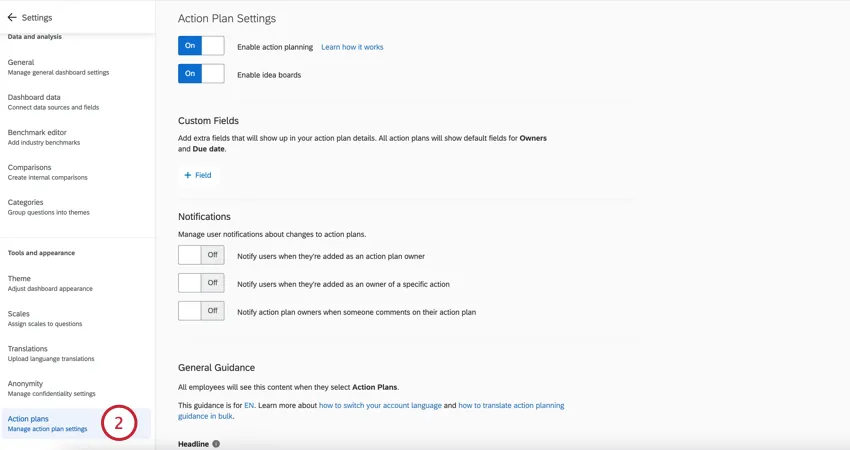Click how to switch your account language
The image size is (850, 450).
(x=380, y=405)
